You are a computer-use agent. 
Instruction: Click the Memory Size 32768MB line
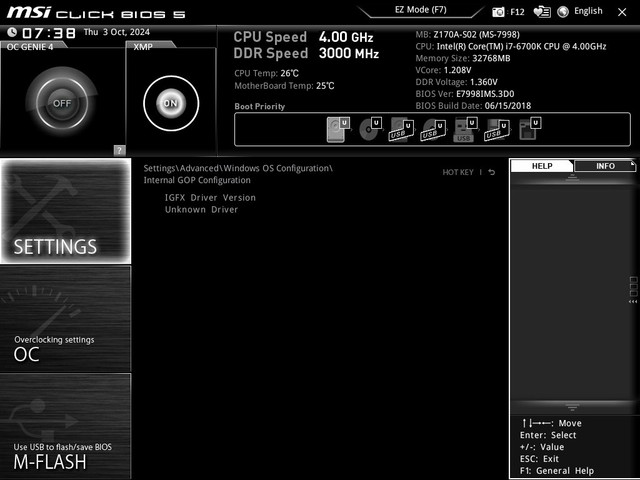(x=463, y=58)
